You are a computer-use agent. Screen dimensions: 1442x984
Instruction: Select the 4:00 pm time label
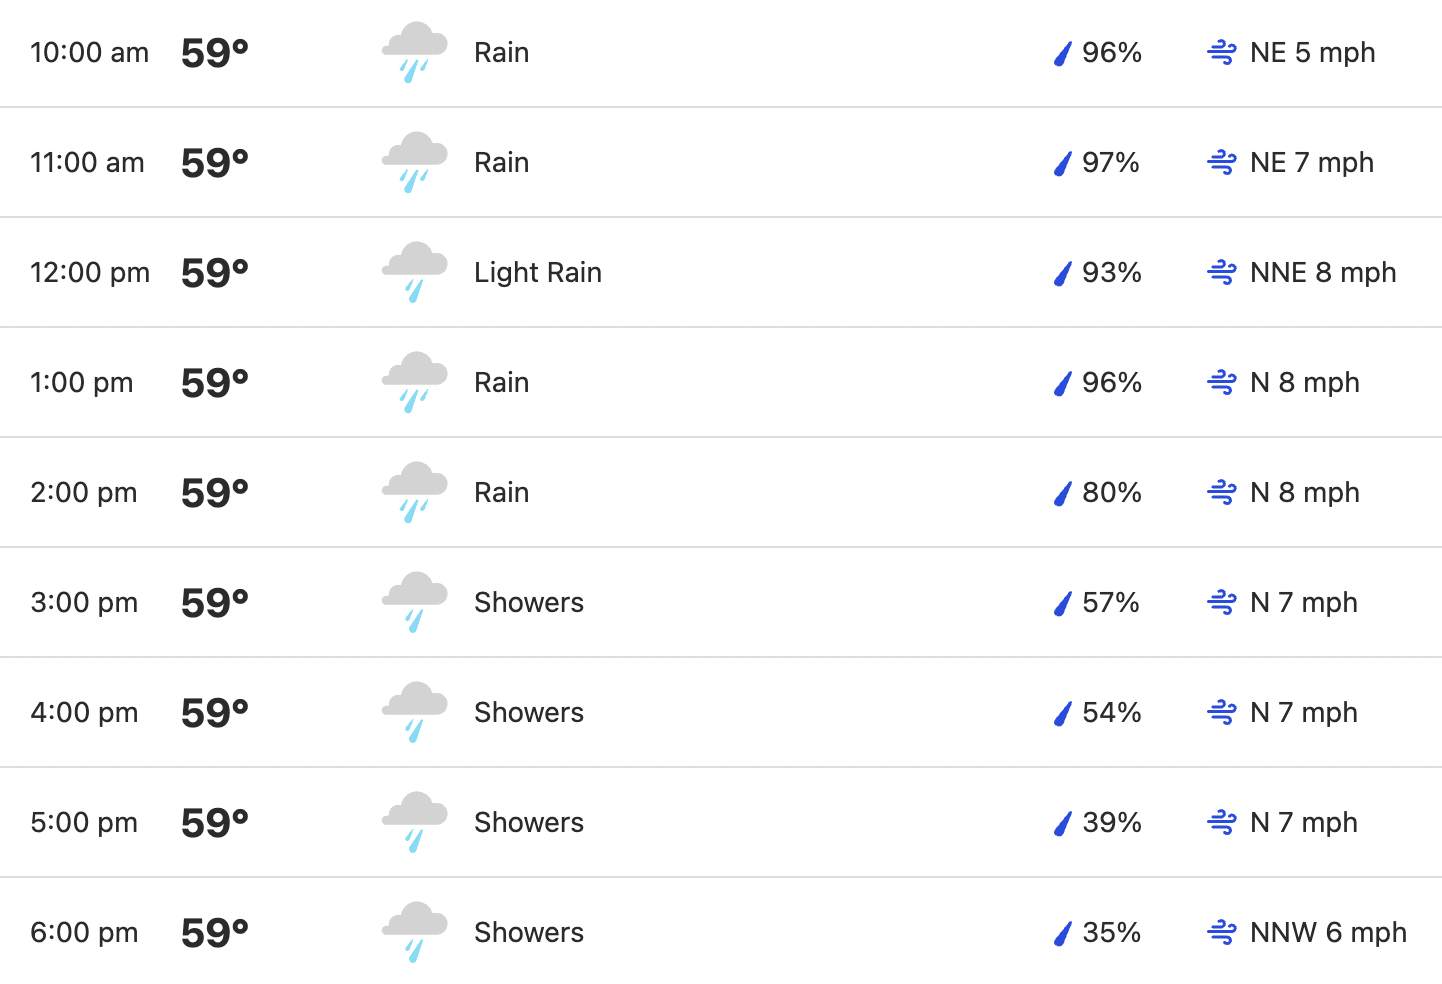[84, 712]
